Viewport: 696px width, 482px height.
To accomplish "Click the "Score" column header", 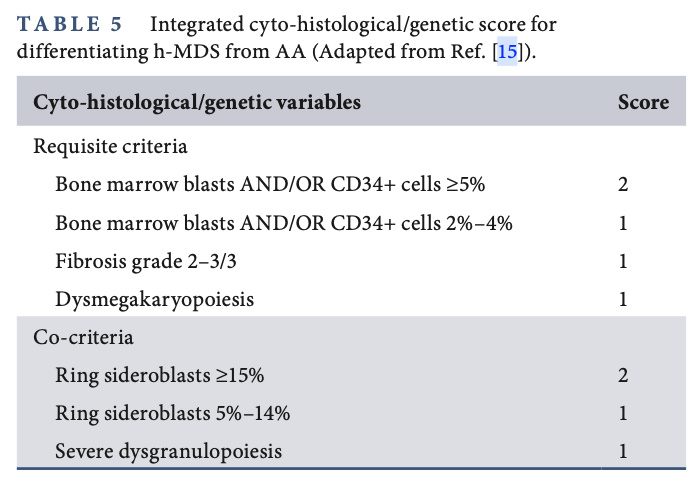I will coord(643,102).
